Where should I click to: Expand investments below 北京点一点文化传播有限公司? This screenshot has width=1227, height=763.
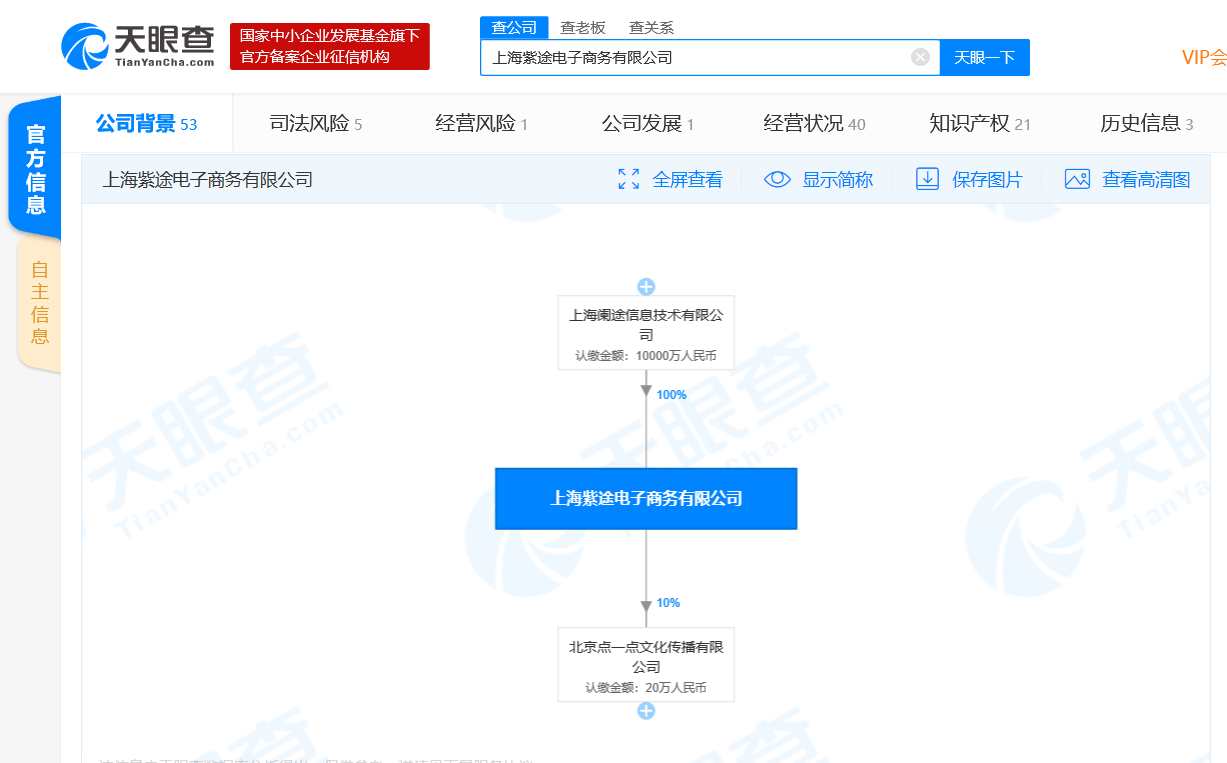[646, 711]
